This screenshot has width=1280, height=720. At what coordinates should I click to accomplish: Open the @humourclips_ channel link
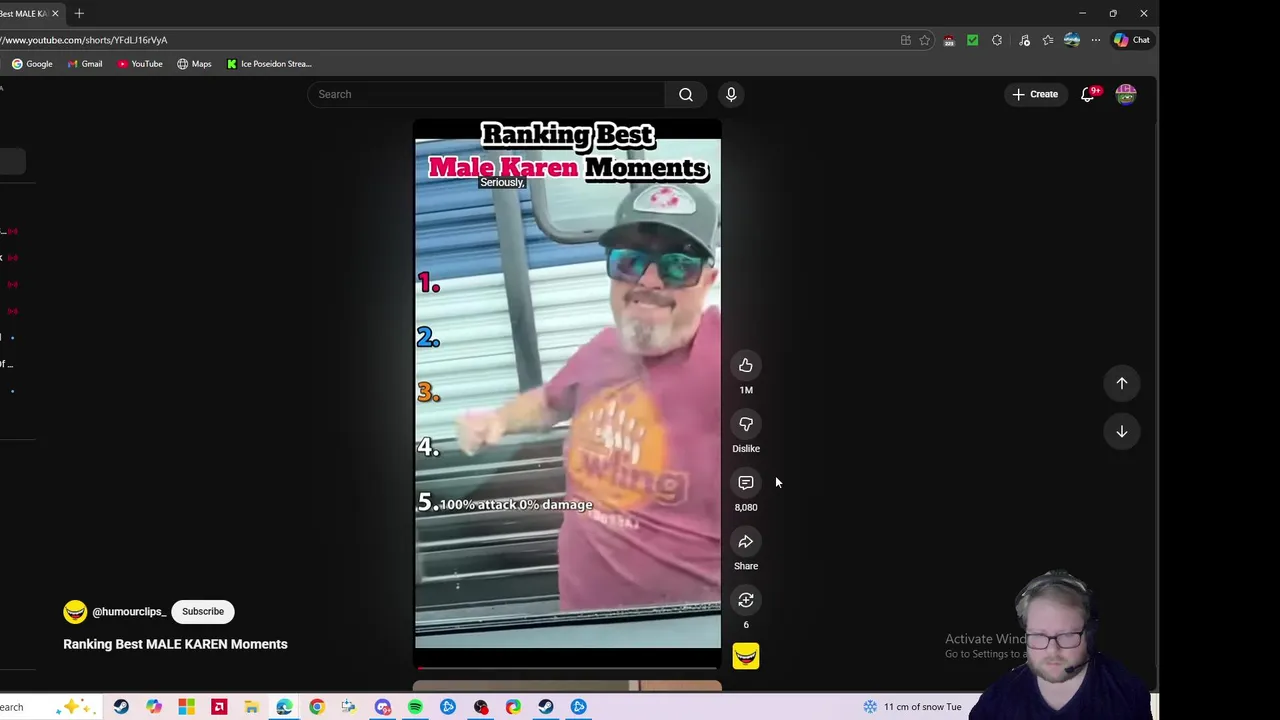click(x=129, y=612)
